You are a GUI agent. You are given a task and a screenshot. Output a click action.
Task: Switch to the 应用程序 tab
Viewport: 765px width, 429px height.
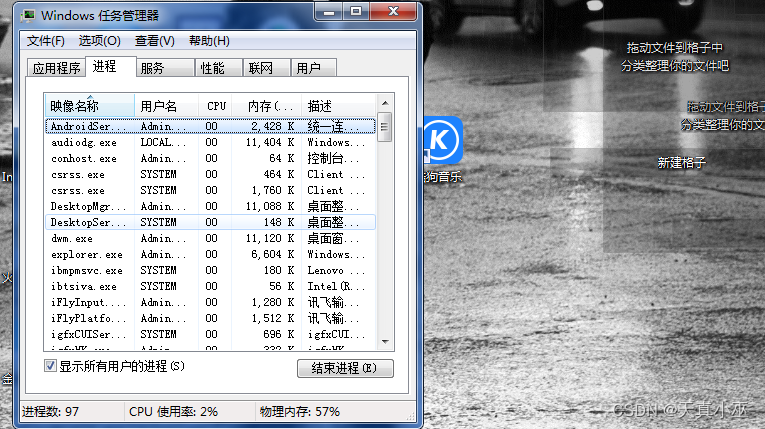tap(56, 68)
